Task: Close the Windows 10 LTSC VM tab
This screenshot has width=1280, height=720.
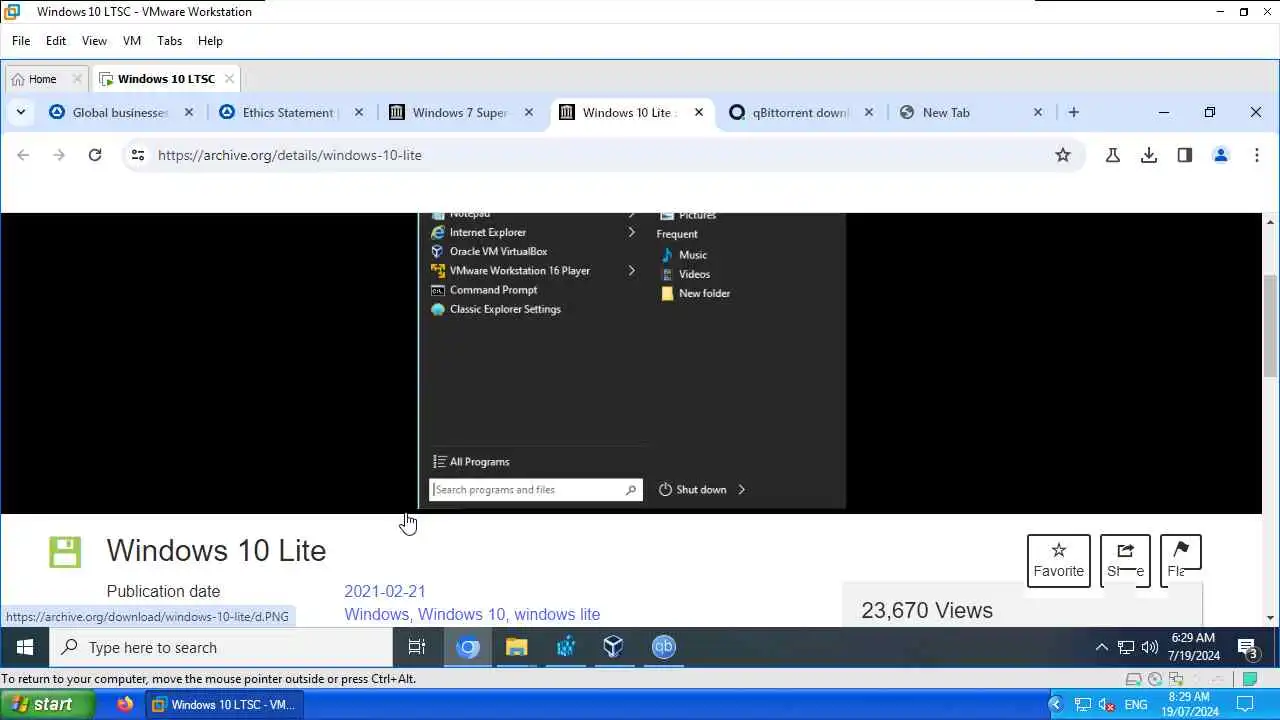Action: (229, 79)
